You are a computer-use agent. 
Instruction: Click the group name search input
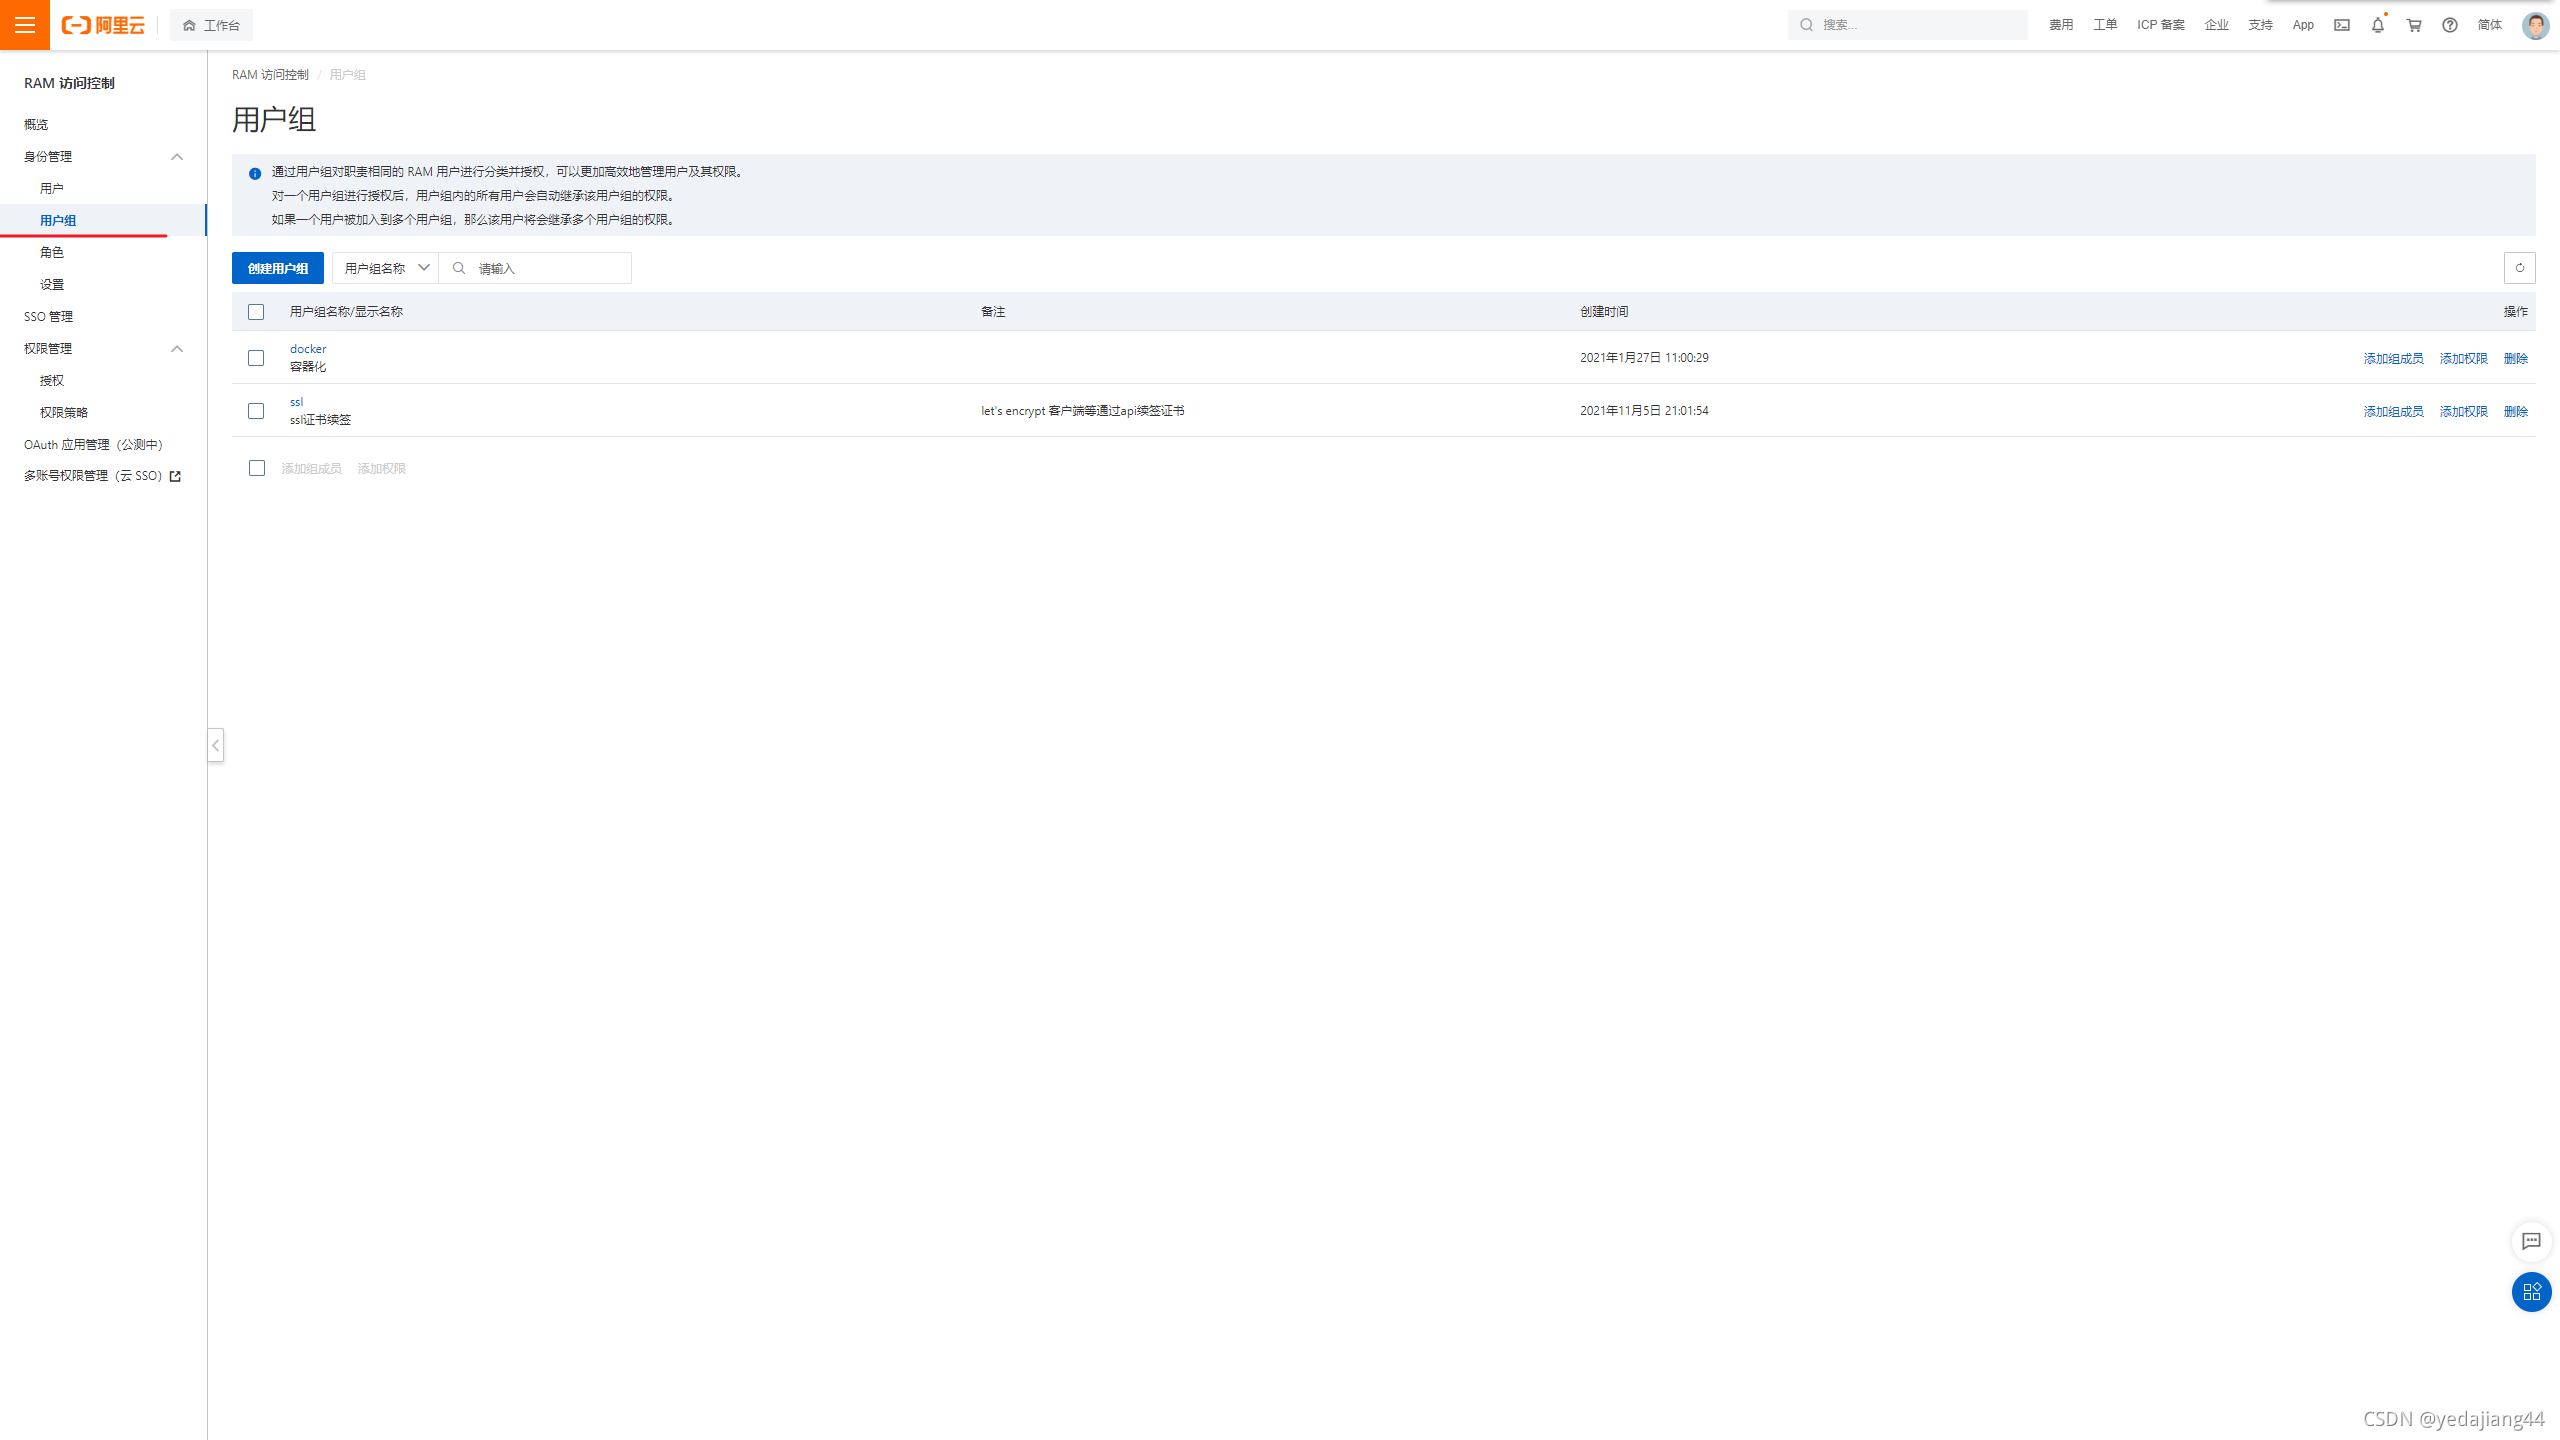pos(548,268)
